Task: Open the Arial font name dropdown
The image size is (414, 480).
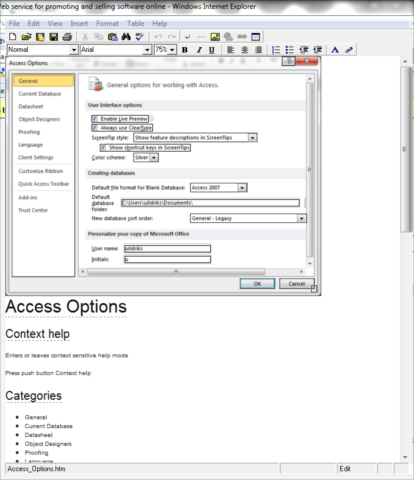Action: [x=147, y=50]
